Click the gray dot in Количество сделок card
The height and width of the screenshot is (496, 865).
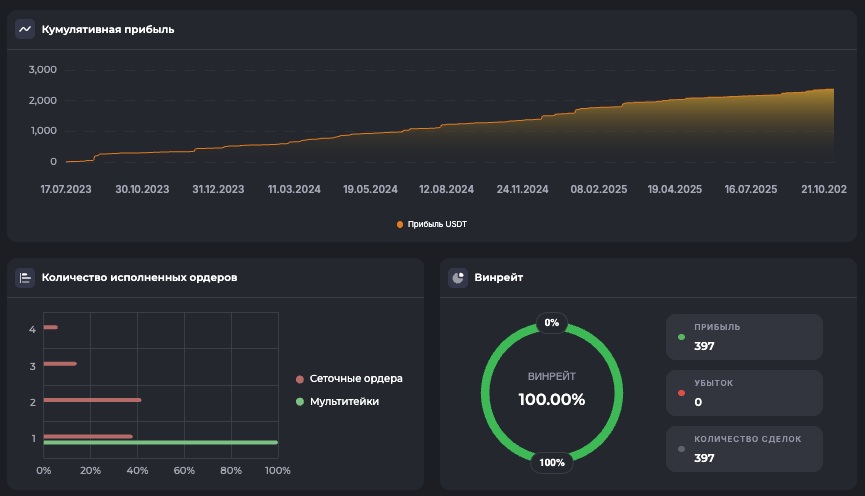point(682,449)
